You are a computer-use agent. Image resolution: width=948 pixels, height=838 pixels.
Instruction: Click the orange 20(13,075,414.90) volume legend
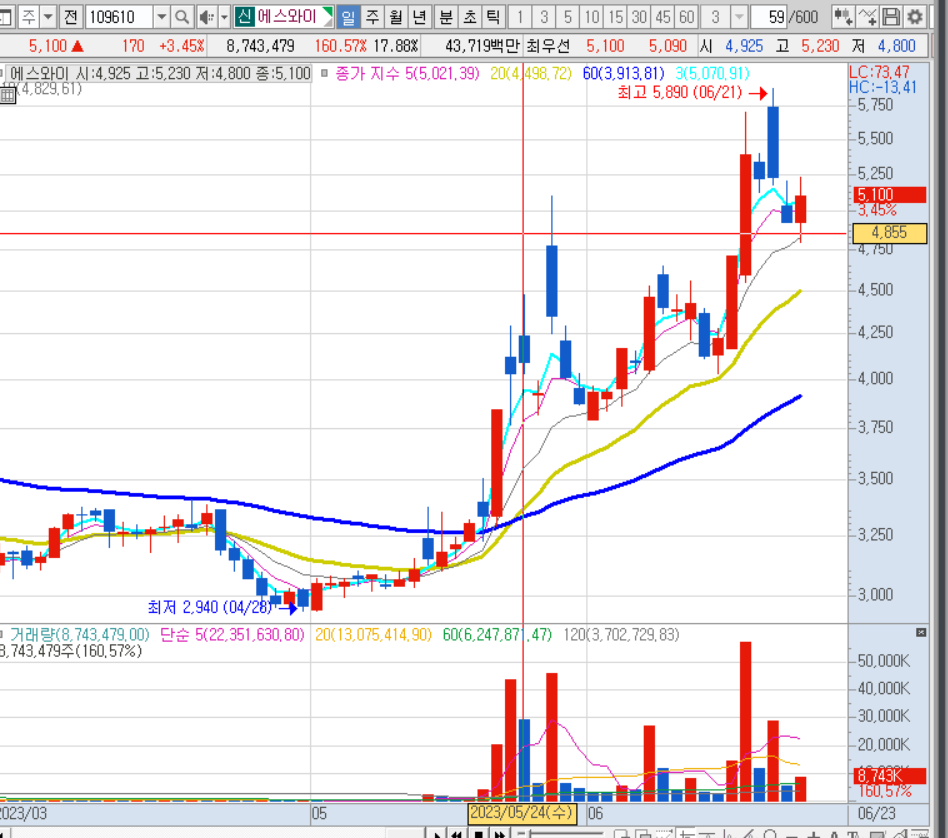373,635
